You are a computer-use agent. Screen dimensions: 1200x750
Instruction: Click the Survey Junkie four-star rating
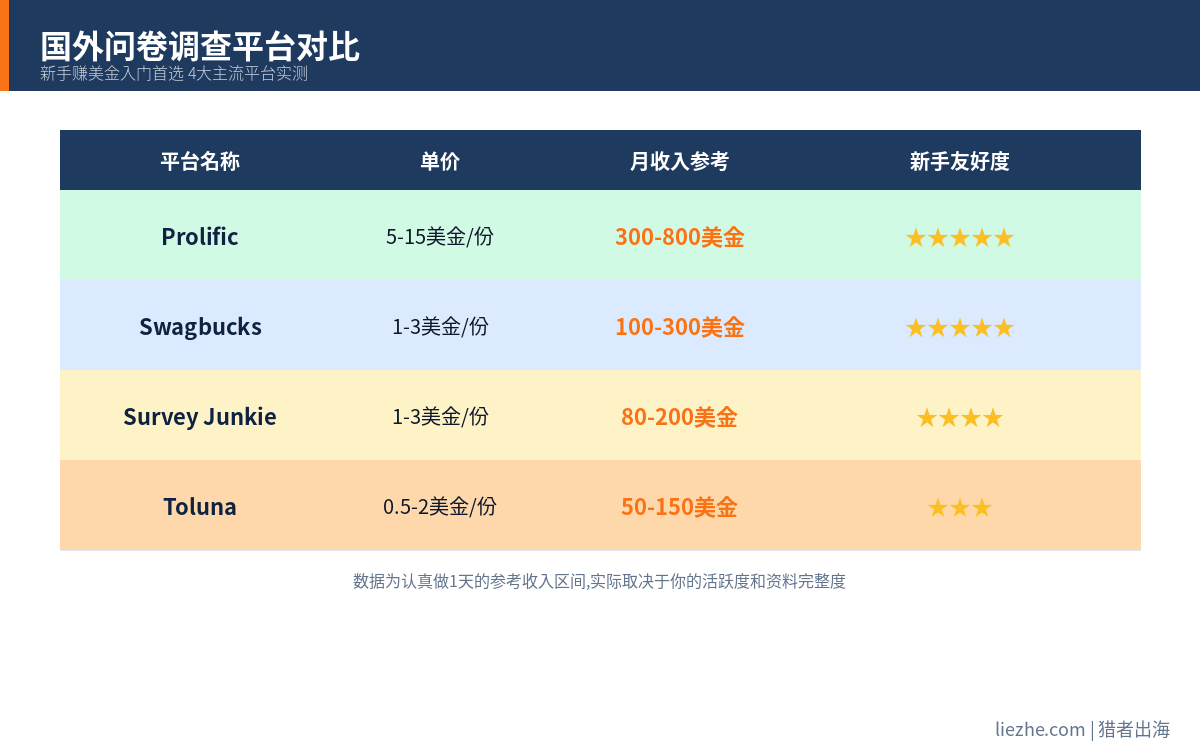[960, 418]
